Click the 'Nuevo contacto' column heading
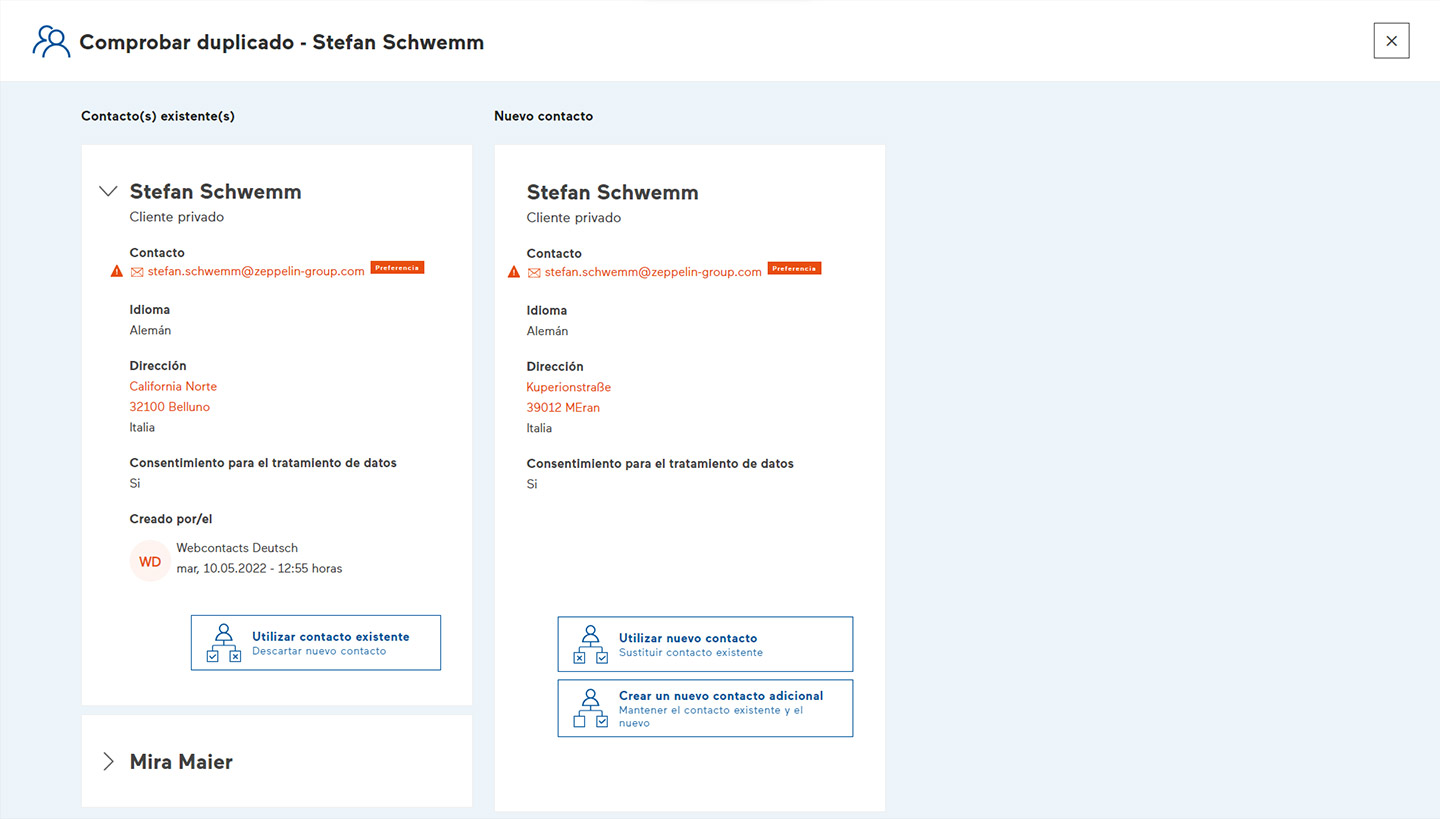1440x819 pixels. pos(543,116)
